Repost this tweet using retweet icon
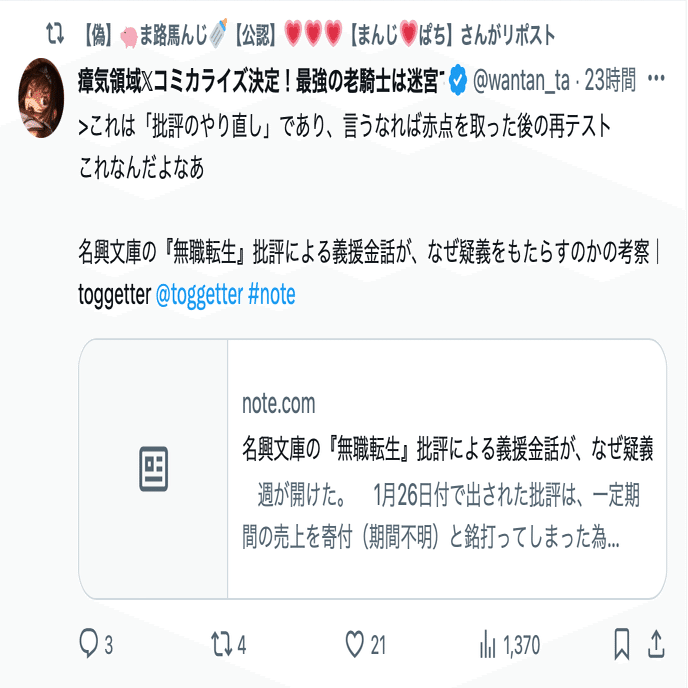The height and width of the screenshot is (688, 688). tap(222, 644)
